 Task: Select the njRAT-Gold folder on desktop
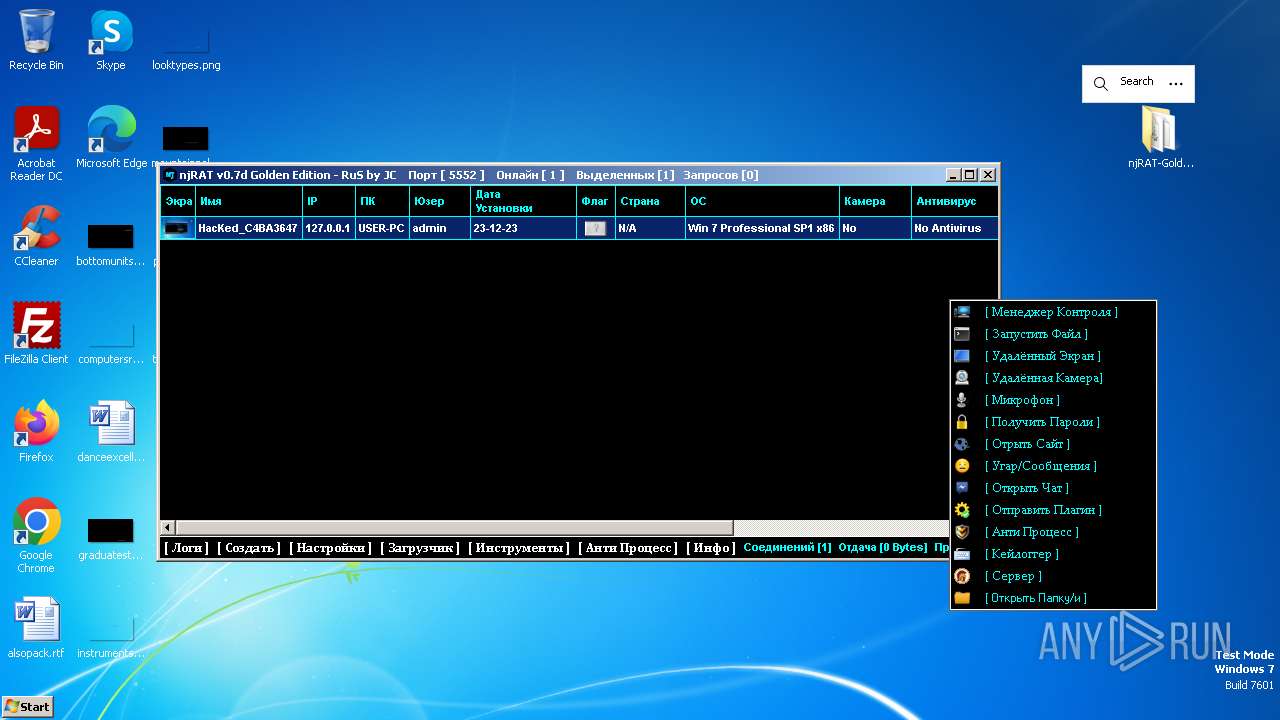click(1161, 137)
